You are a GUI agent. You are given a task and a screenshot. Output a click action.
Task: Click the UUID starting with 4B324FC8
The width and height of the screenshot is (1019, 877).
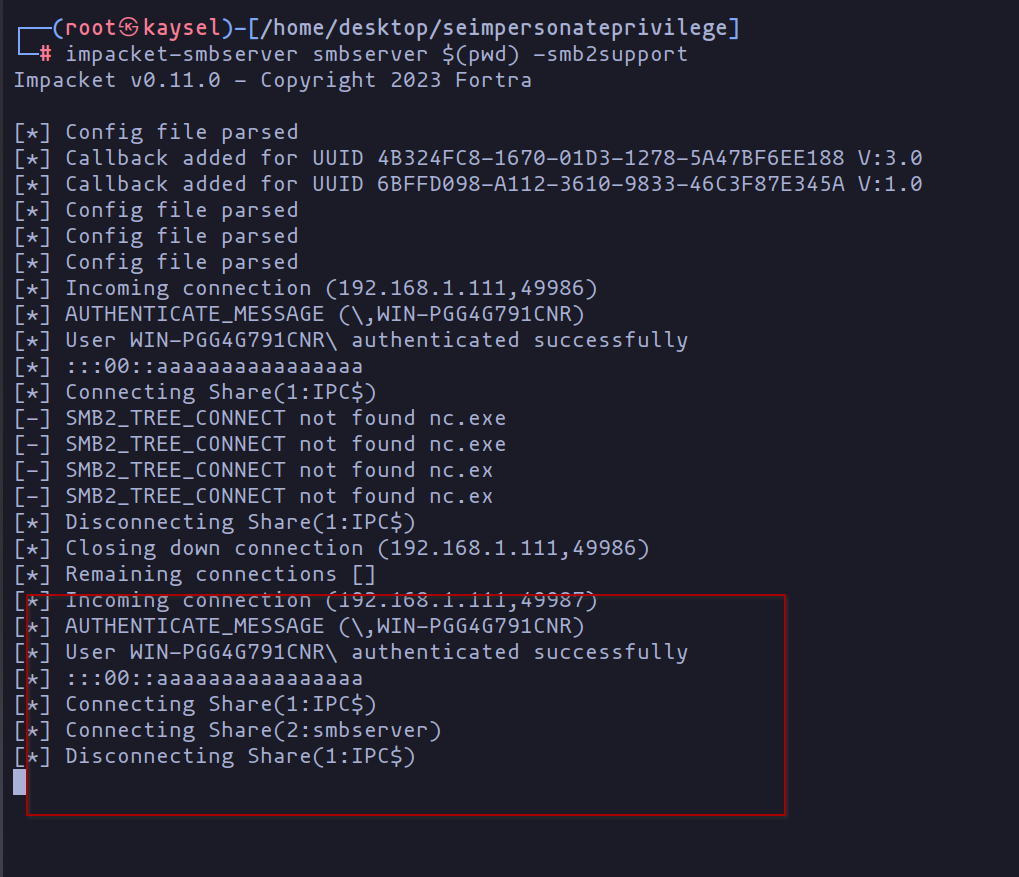click(612, 158)
